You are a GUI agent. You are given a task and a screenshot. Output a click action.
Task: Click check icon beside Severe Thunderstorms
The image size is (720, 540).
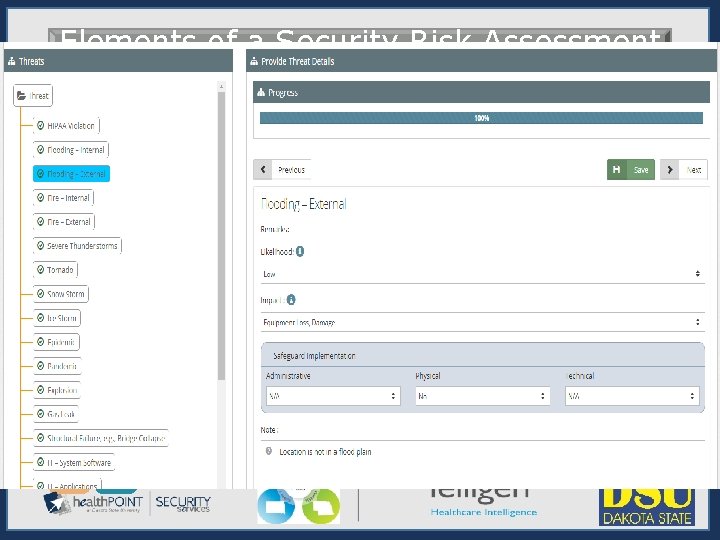click(x=40, y=246)
